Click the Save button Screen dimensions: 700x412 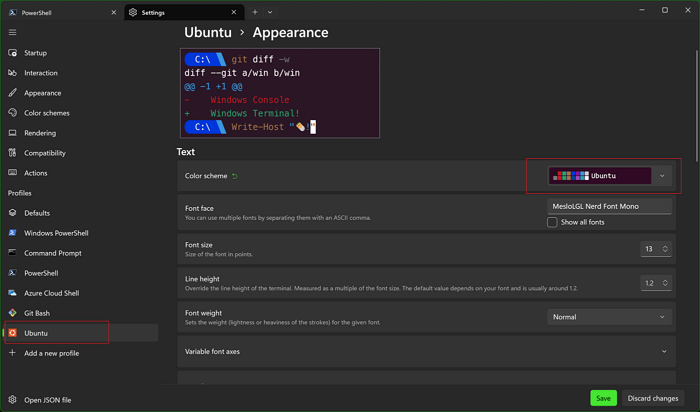(x=603, y=398)
